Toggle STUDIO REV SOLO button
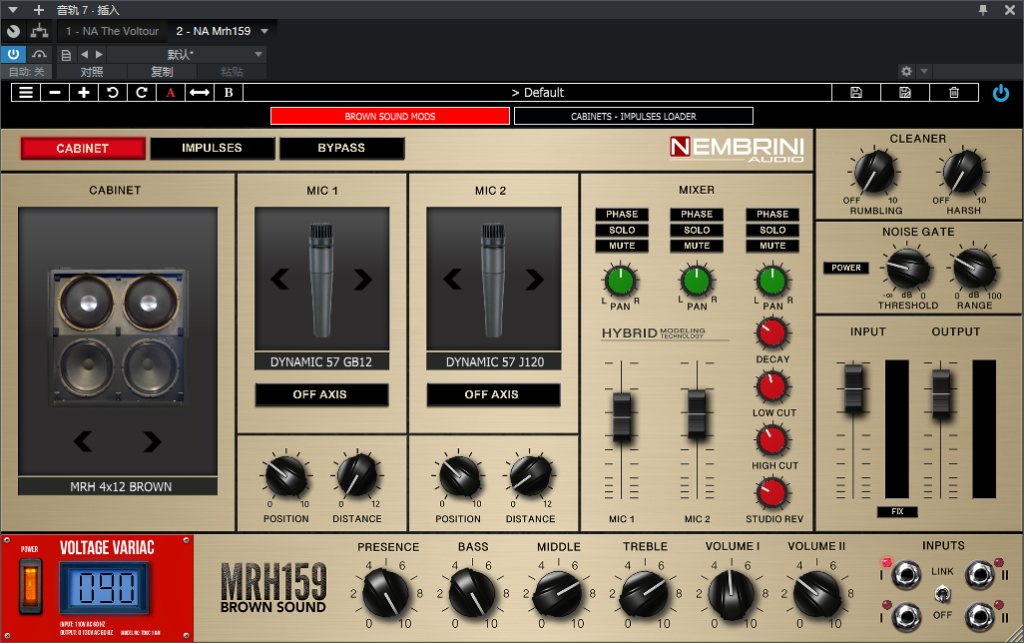The height and width of the screenshot is (643, 1024). click(773, 230)
